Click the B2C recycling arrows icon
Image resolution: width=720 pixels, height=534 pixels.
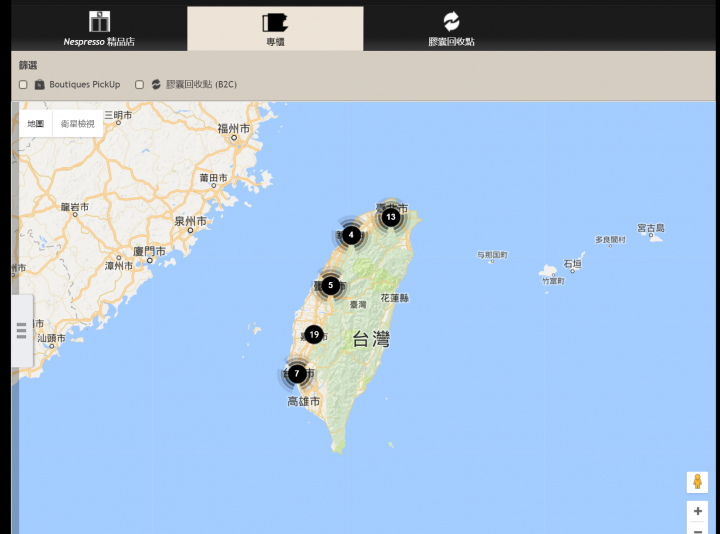click(156, 84)
